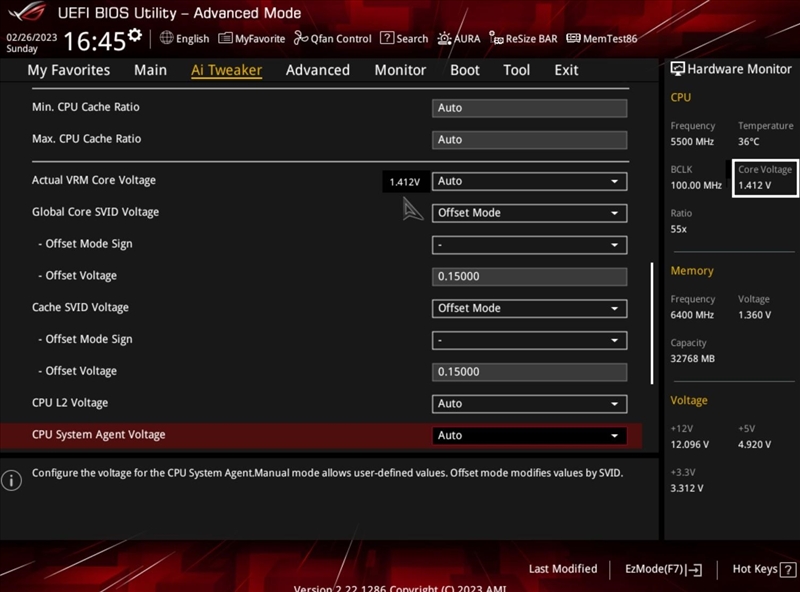Open the Tool tab
800x592 pixels.
(x=516, y=70)
